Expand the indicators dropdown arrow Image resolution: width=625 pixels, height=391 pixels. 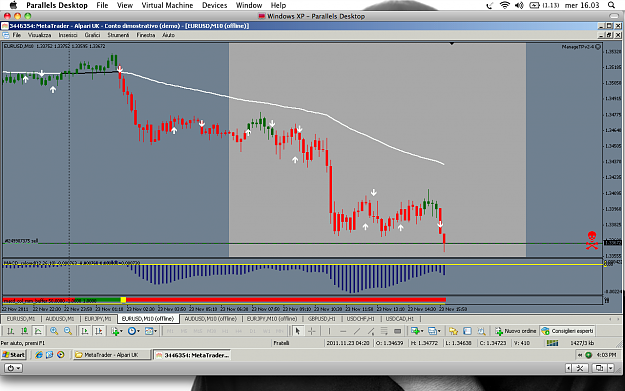122,331
